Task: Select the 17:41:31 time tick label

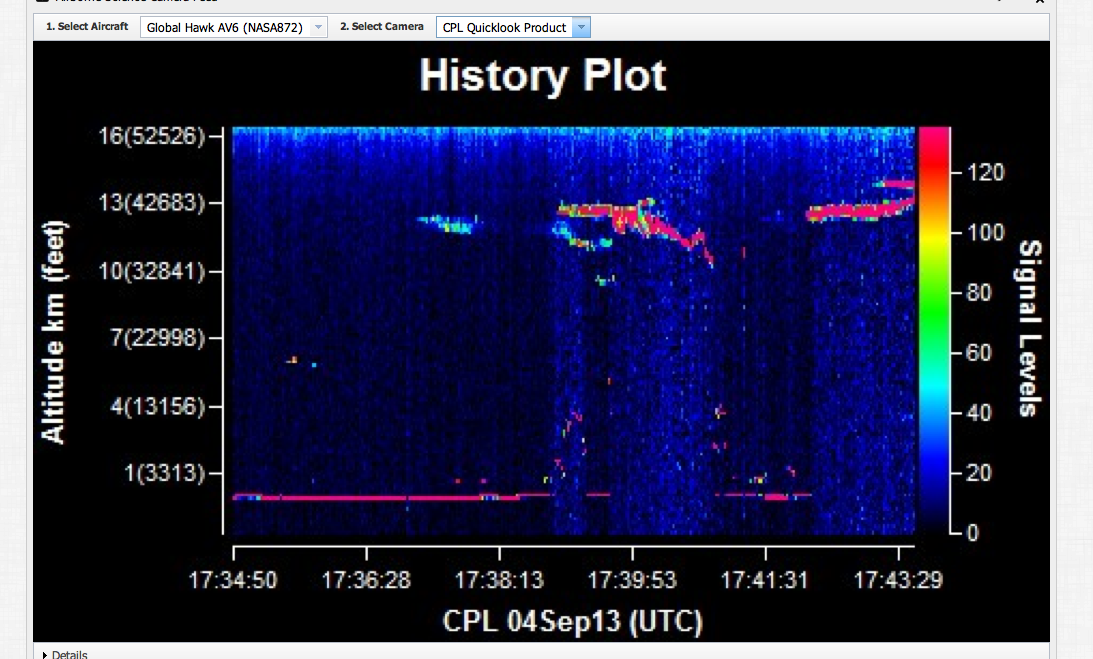Action: [765, 580]
